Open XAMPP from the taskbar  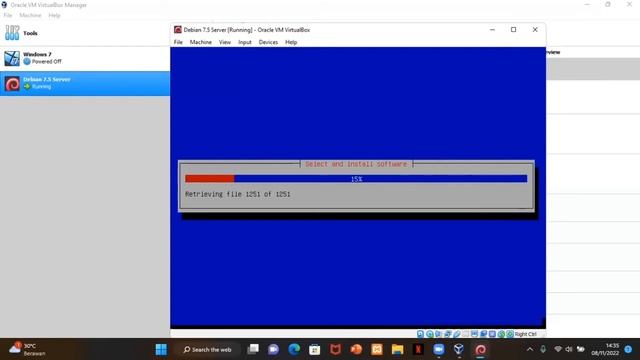click(377, 349)
